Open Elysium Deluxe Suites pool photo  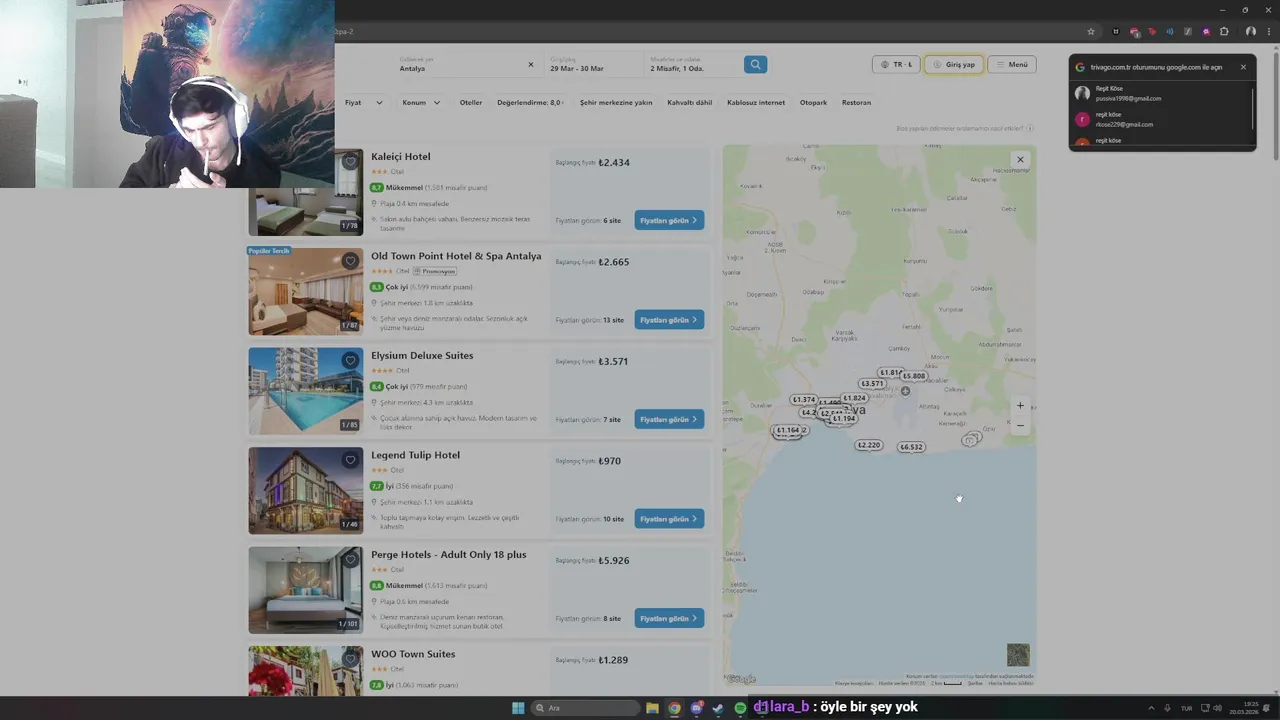[306, 391]
